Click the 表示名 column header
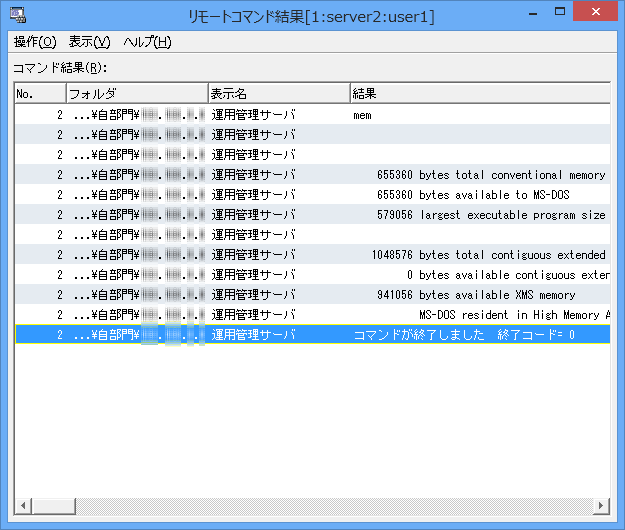 [277, 93]
